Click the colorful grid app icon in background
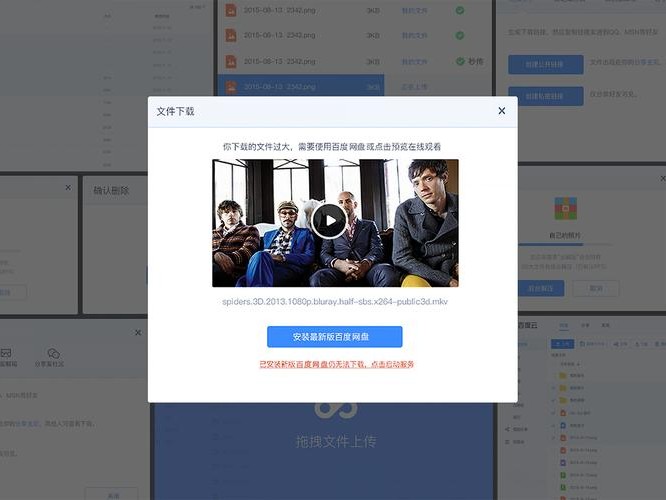The image size is (666, 500). [x=566, y=209]
